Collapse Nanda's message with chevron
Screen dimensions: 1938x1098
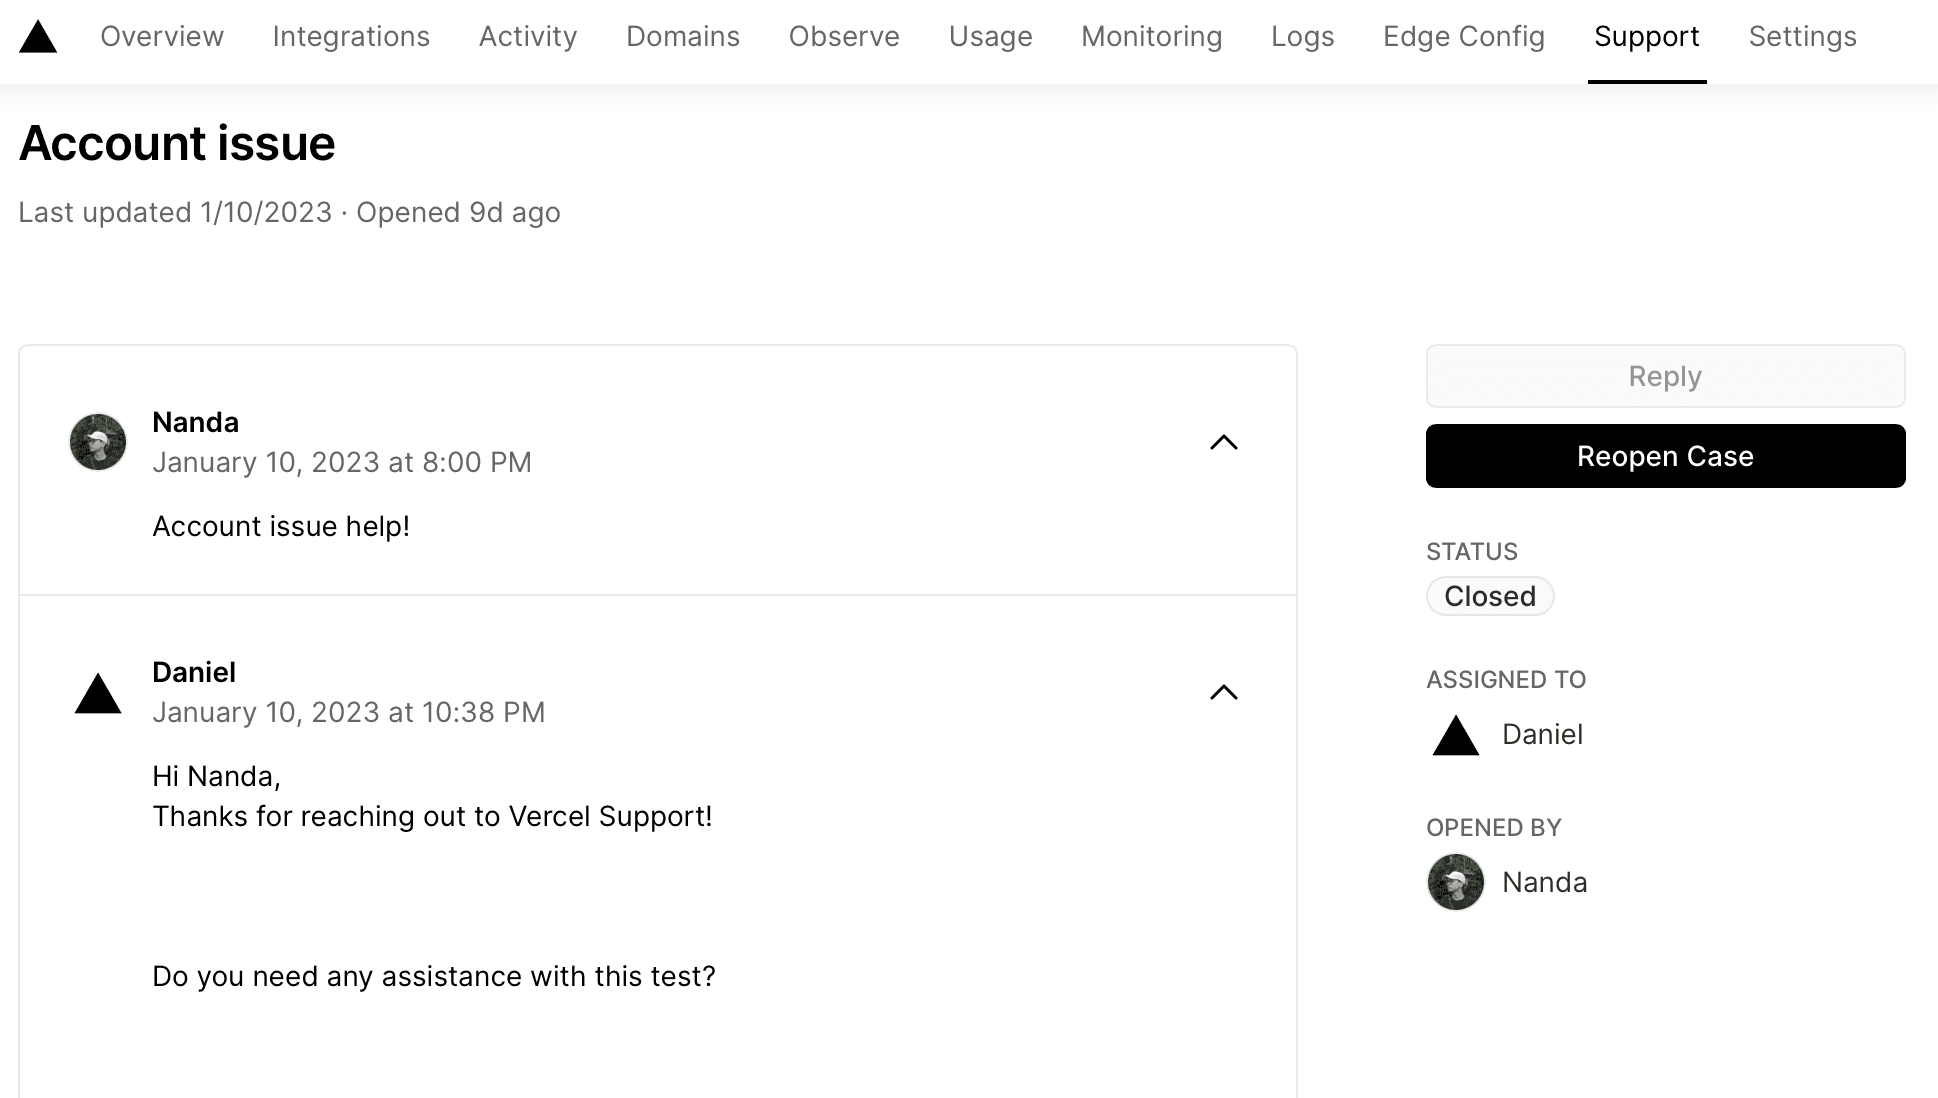[1223, 442]
